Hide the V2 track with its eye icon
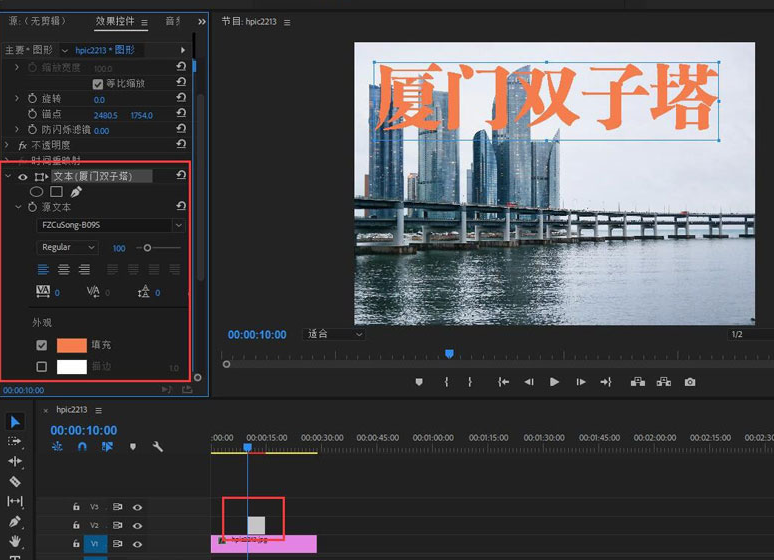Screen dimensions: 774x560 pyautogui.click(x=137, y=525)
